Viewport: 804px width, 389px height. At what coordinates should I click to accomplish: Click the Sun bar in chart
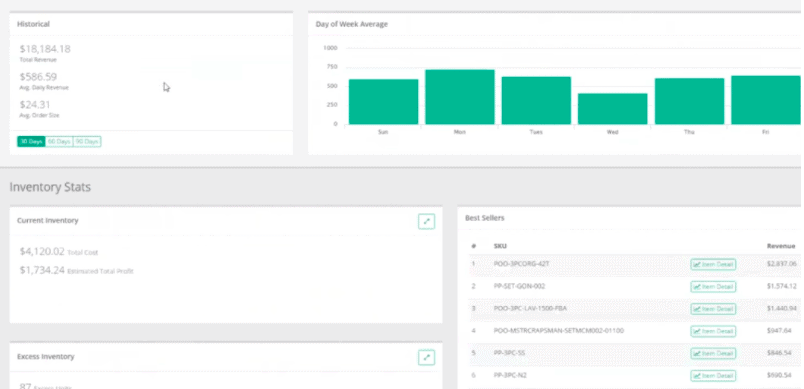point(383,101)
